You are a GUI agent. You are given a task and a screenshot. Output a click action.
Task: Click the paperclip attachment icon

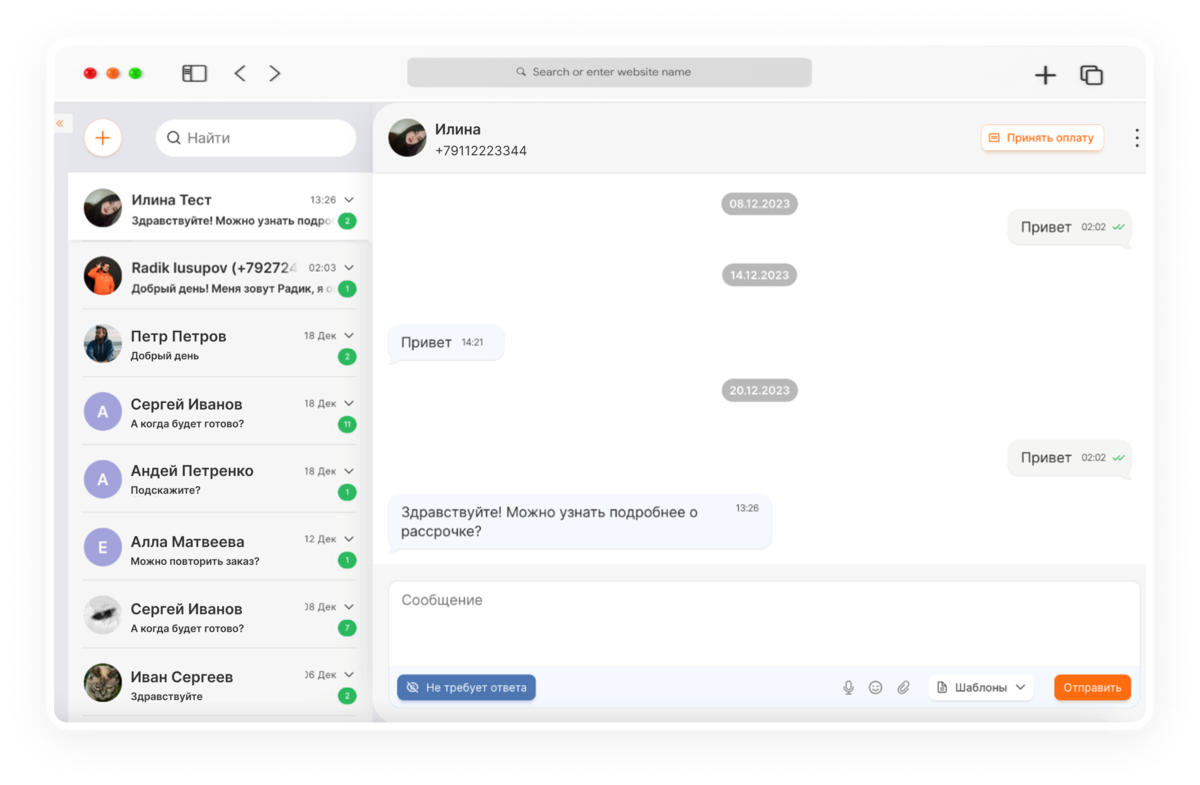(903, 687)
